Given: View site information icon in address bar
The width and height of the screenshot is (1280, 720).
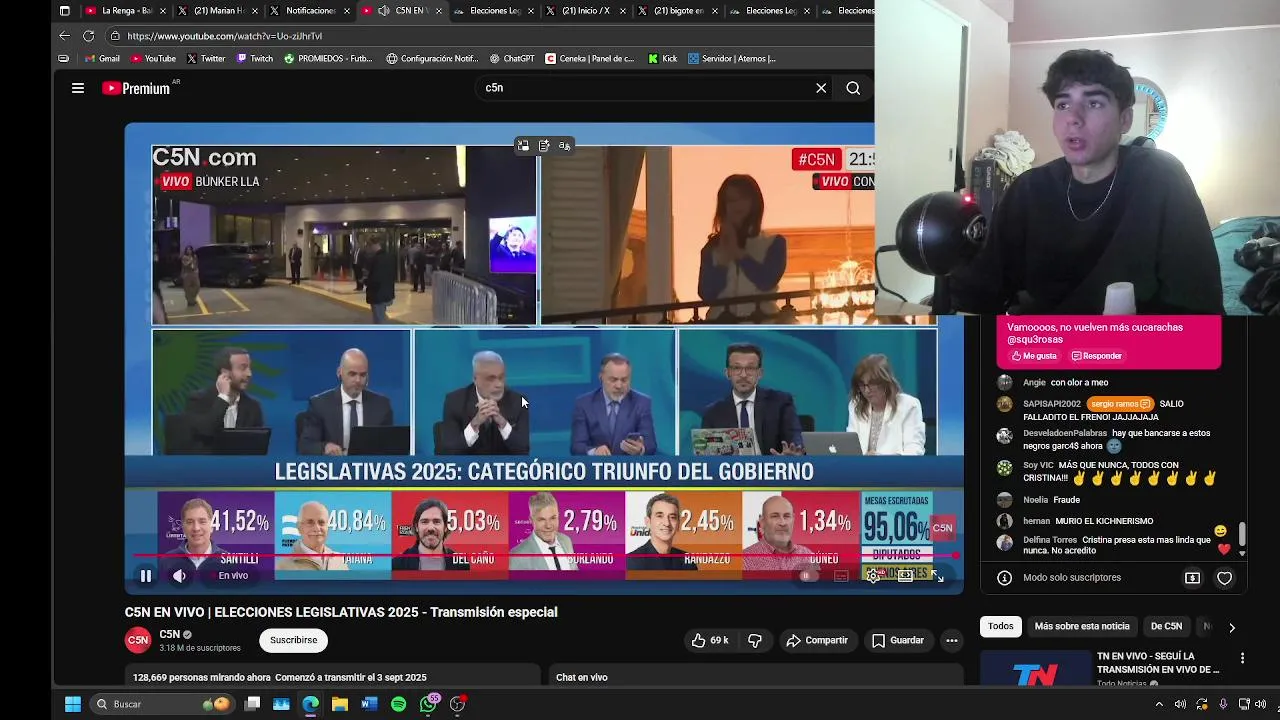Looking at the screenshot, I should pyautogui.click(x=117, y=36).
